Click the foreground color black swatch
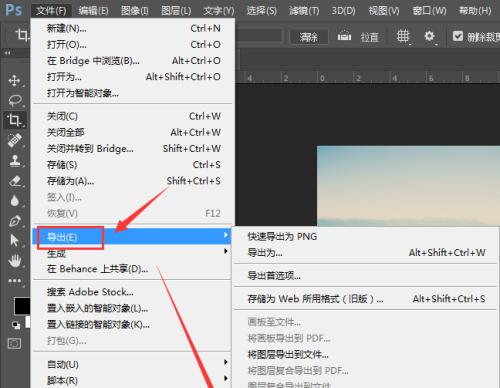 [22, 306]
